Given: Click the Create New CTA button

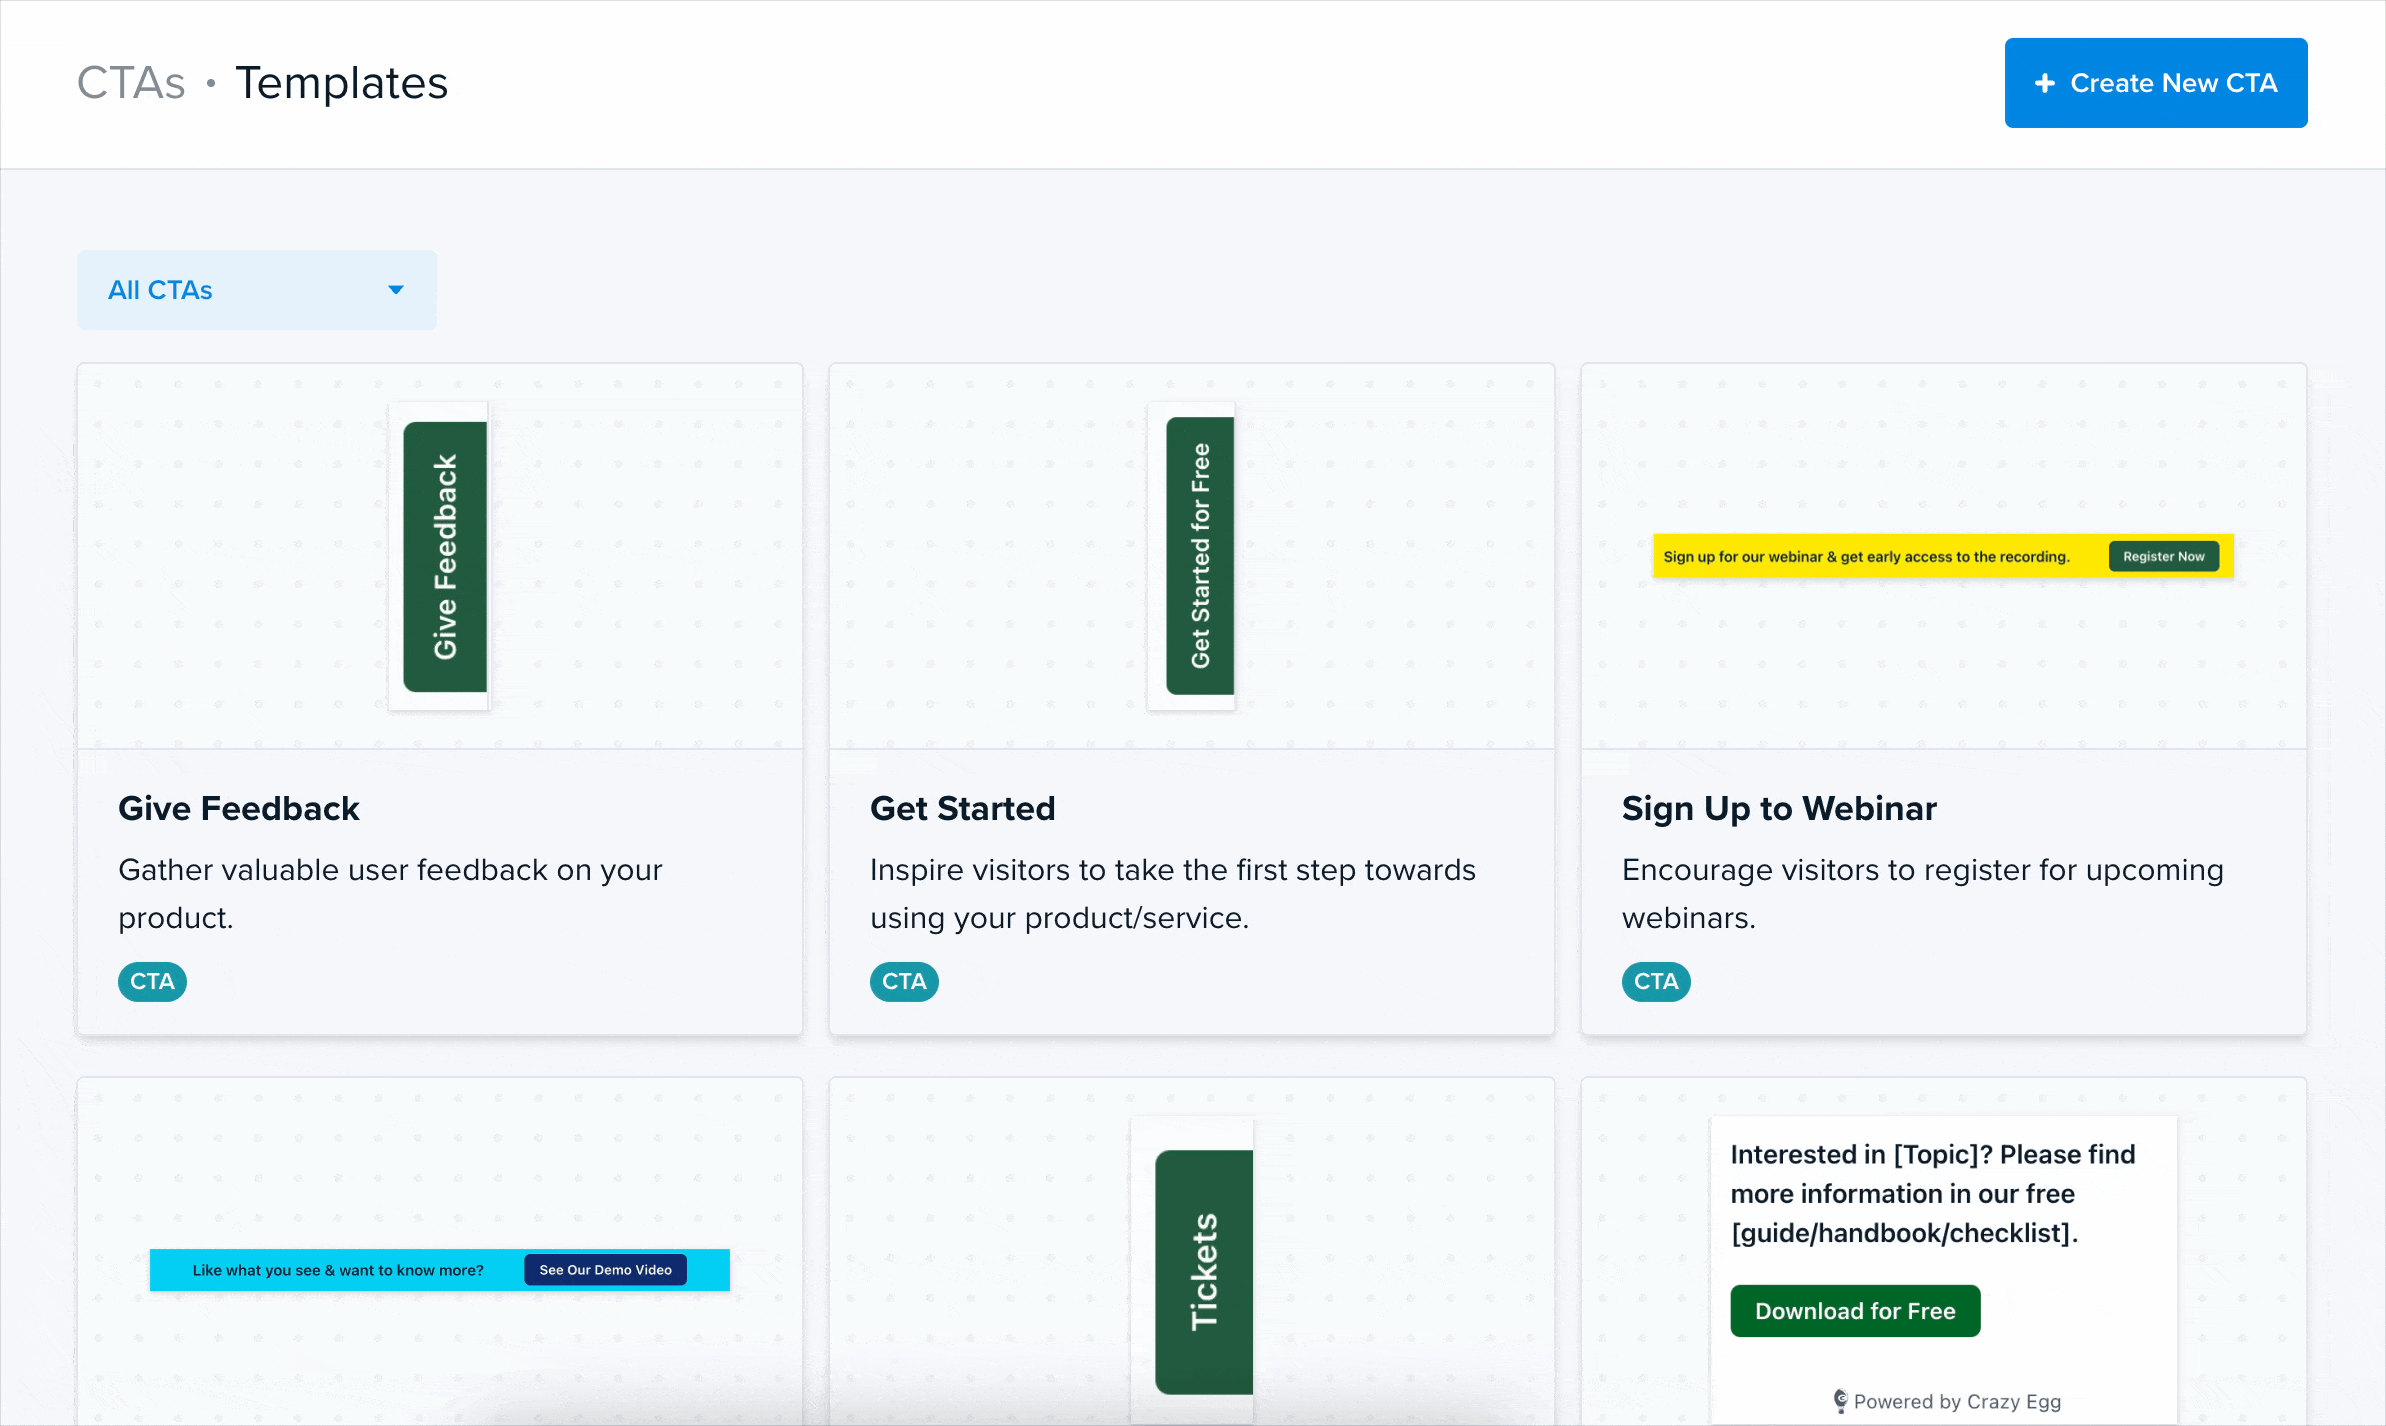Looking at the screenshot, I should [2155, 83].
